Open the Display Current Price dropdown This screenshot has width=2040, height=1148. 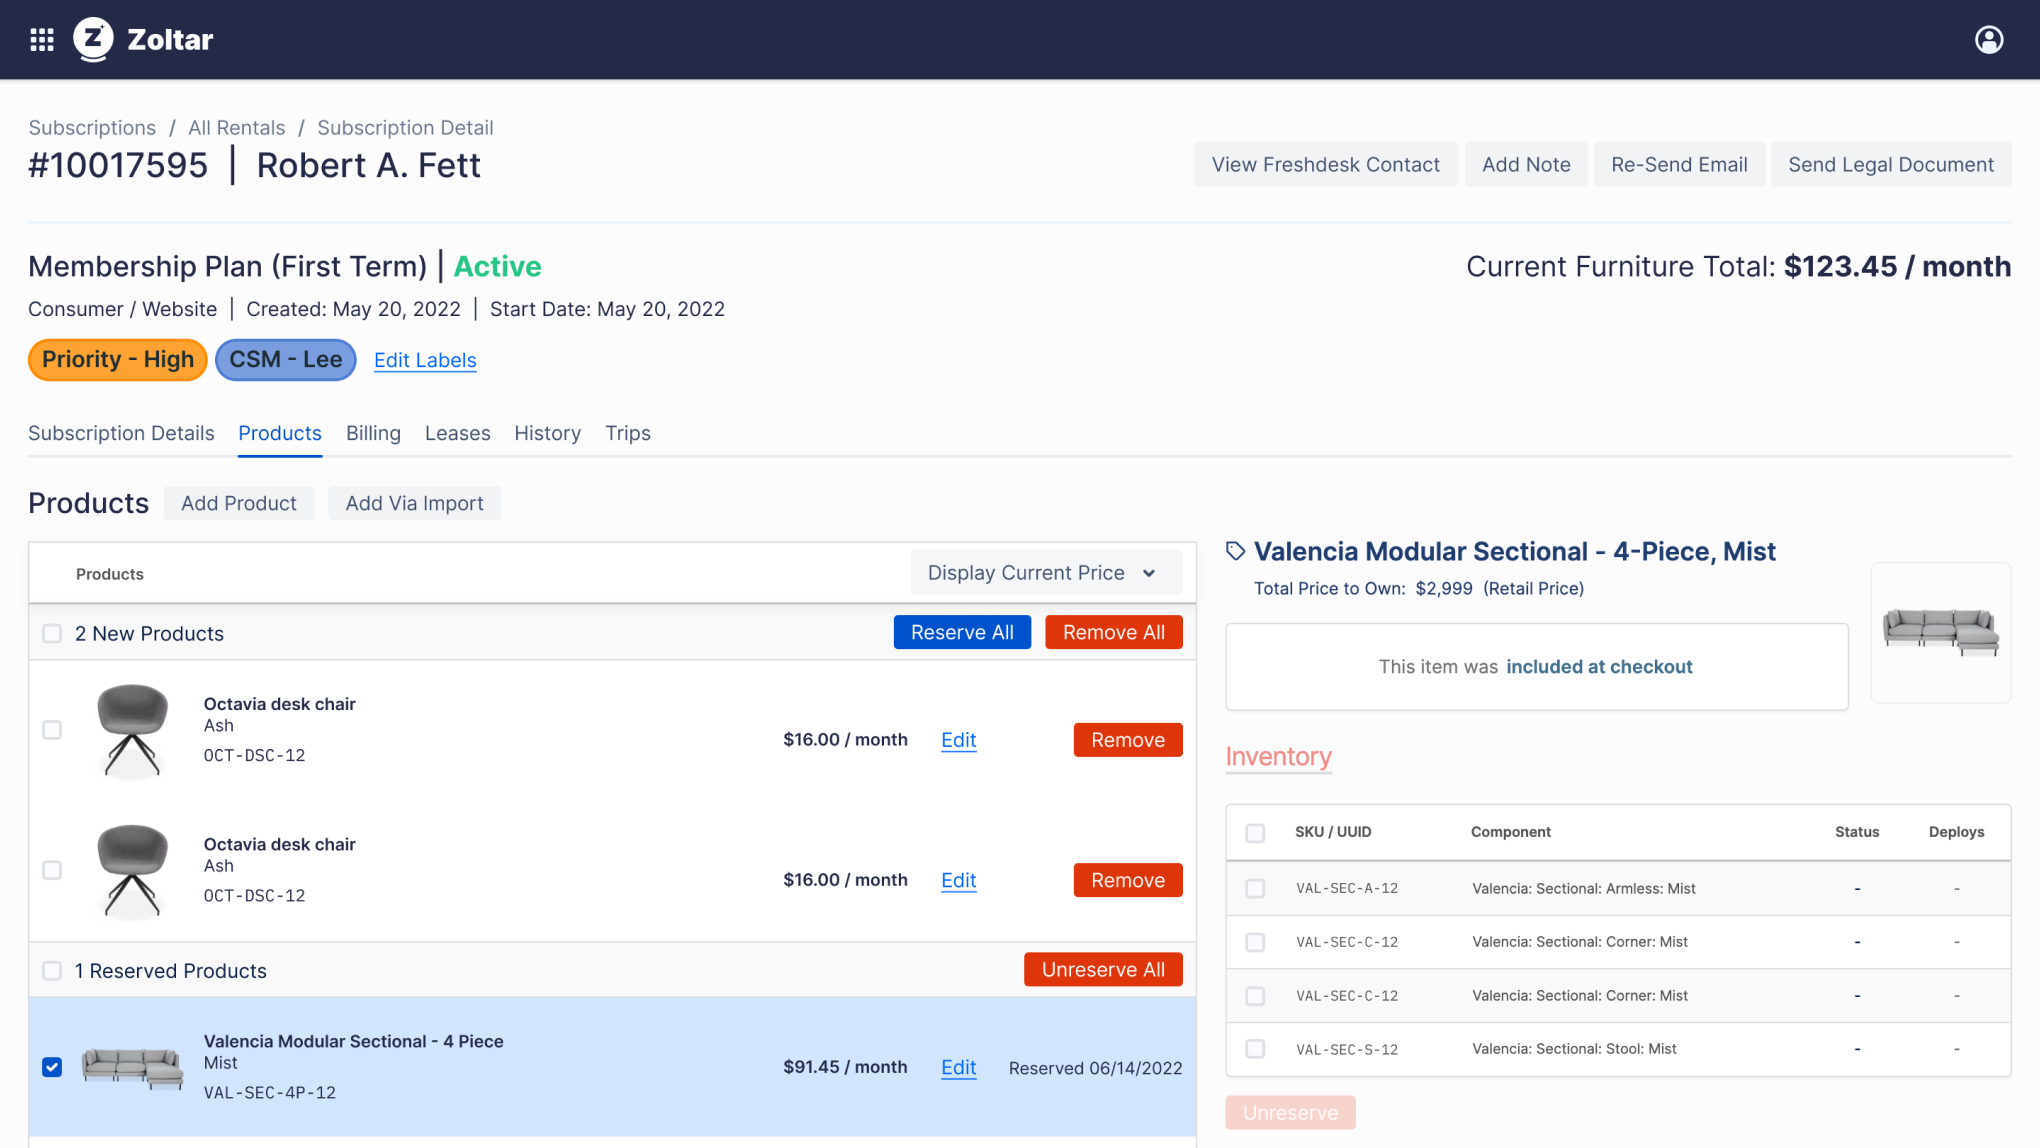pyautogui.click(x=1045, y=572)
